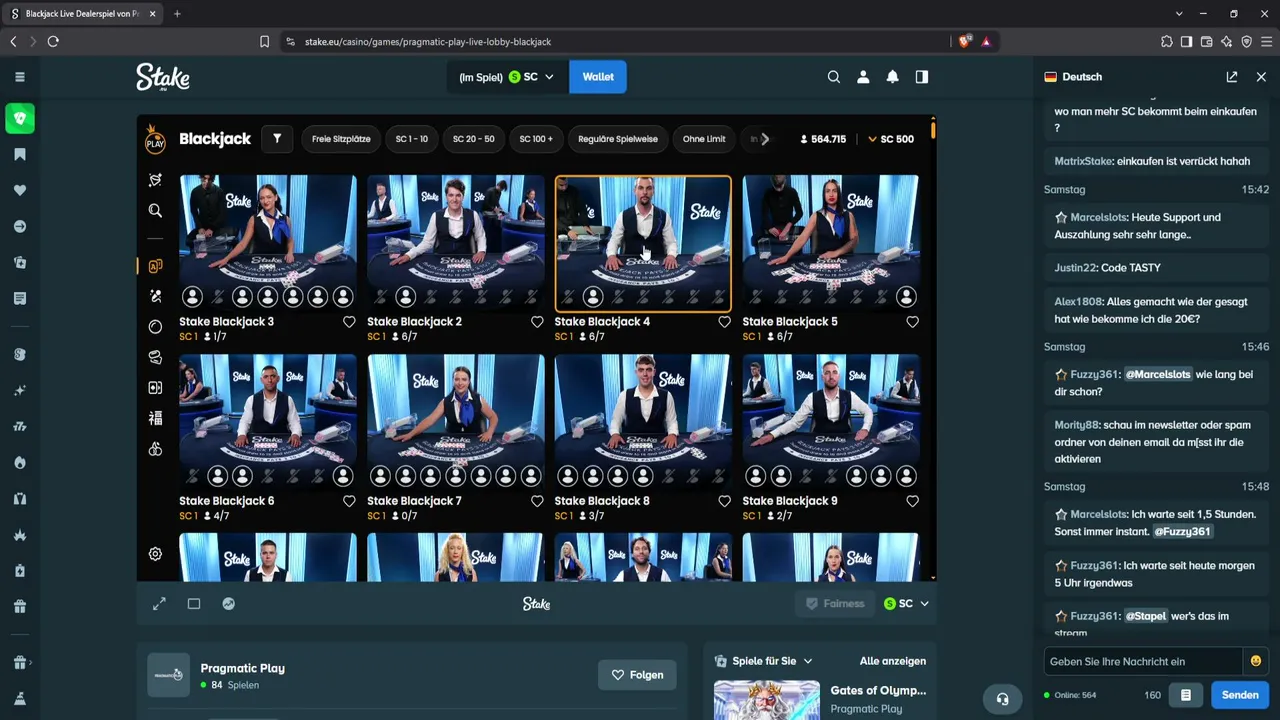This screenshot has height=720, width=1280.
Task: Open the hamburger menu in the left sidebar
Action: tap(20, 77)
